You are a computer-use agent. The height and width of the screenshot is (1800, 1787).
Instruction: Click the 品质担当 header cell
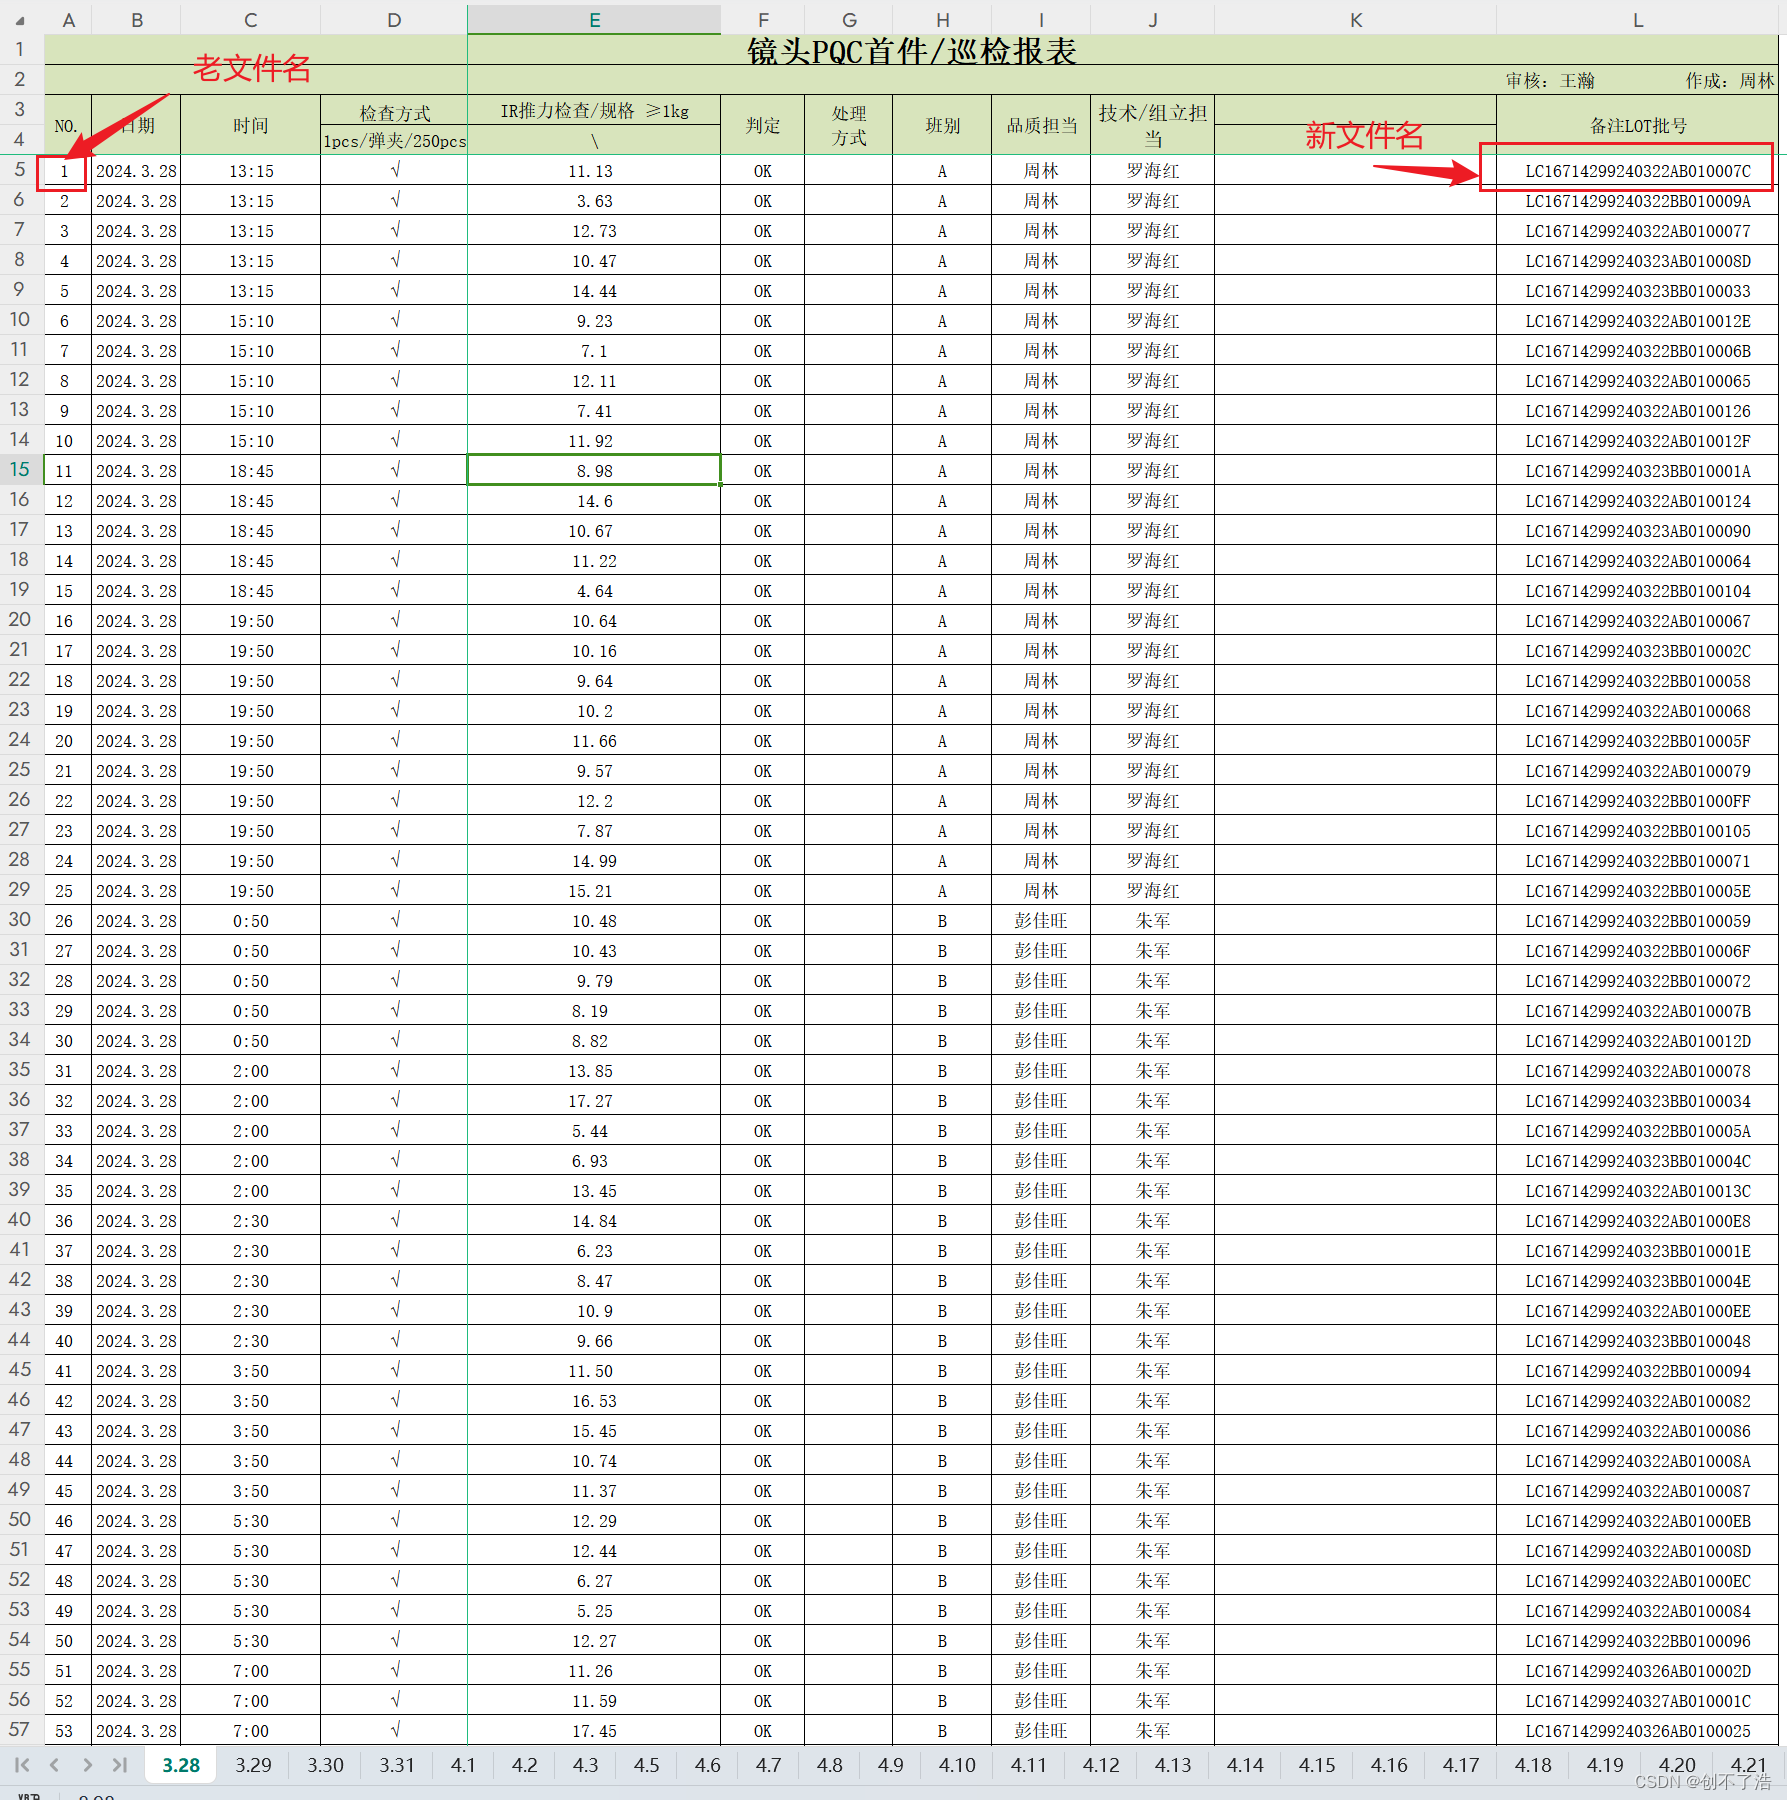pos(1041,125)
